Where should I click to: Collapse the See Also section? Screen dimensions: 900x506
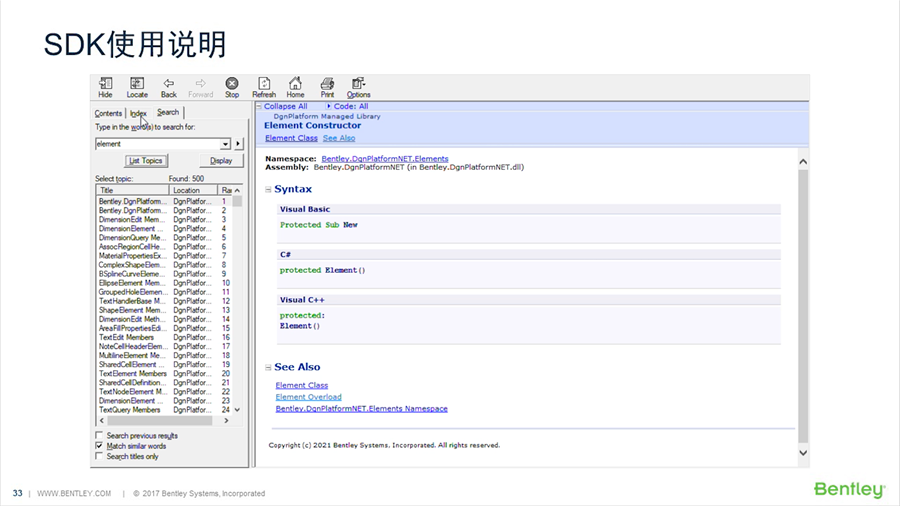[268, 367]
